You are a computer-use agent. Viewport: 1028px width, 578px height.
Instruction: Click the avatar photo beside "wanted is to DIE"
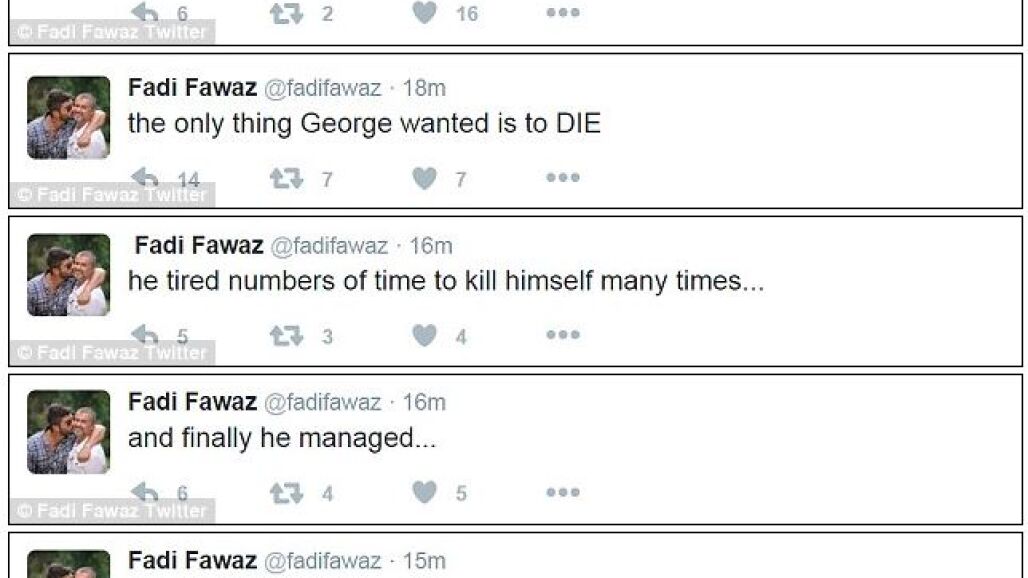[x=68, y=118]
